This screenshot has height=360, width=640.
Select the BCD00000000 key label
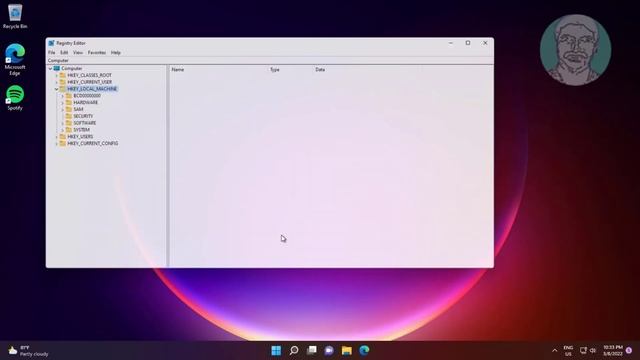pos(87,96)
